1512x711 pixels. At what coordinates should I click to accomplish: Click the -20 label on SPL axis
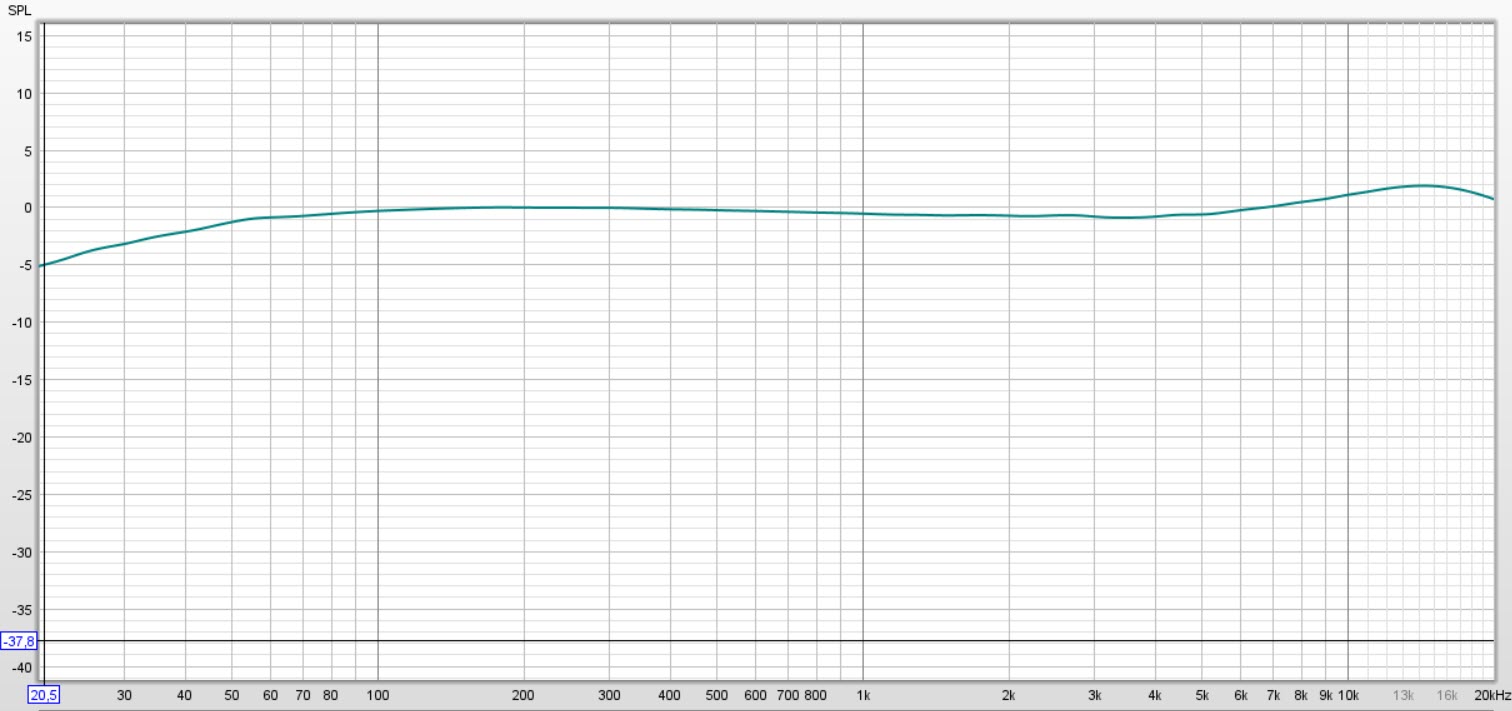tap(24, 438)
